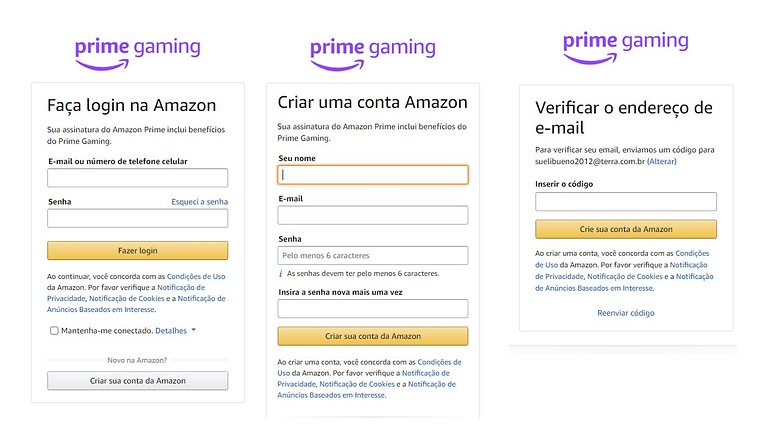
Task: Select the Senha field in login form
Action: tap(138, 218)
